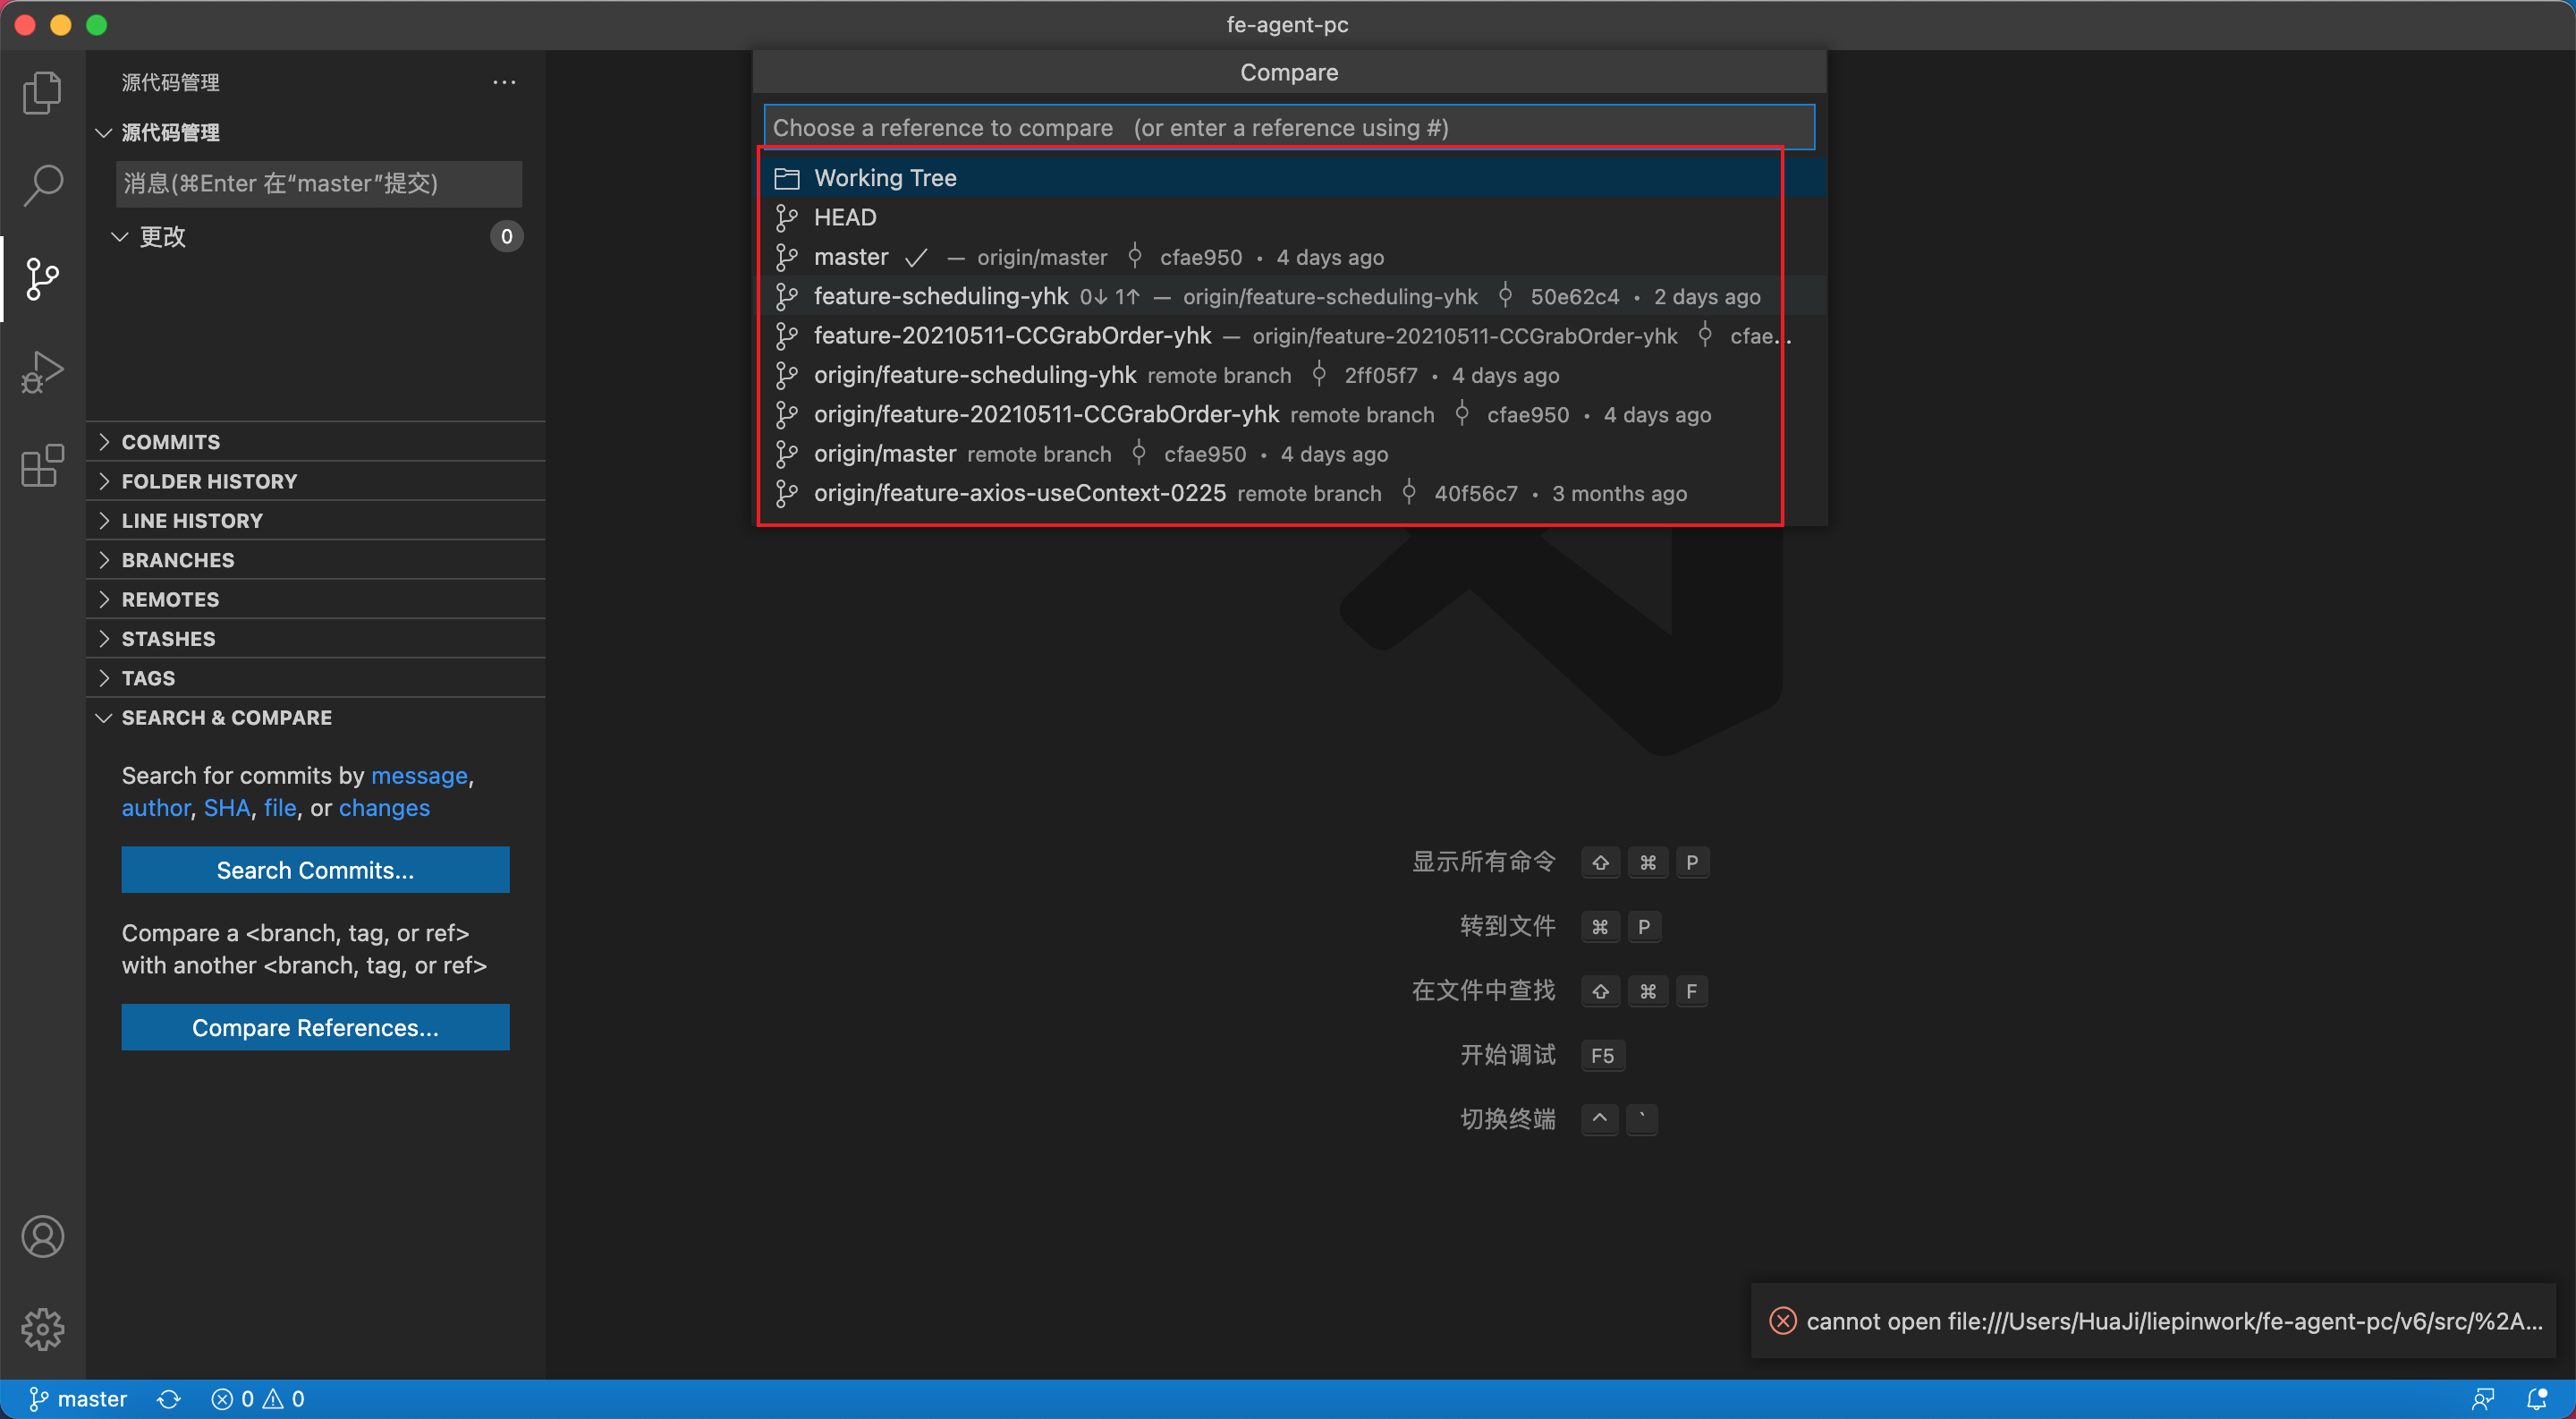Viewport: 2576px width, 1419px height.
Task: Select Working Tree reference
Action: click(x=885, y=178)
